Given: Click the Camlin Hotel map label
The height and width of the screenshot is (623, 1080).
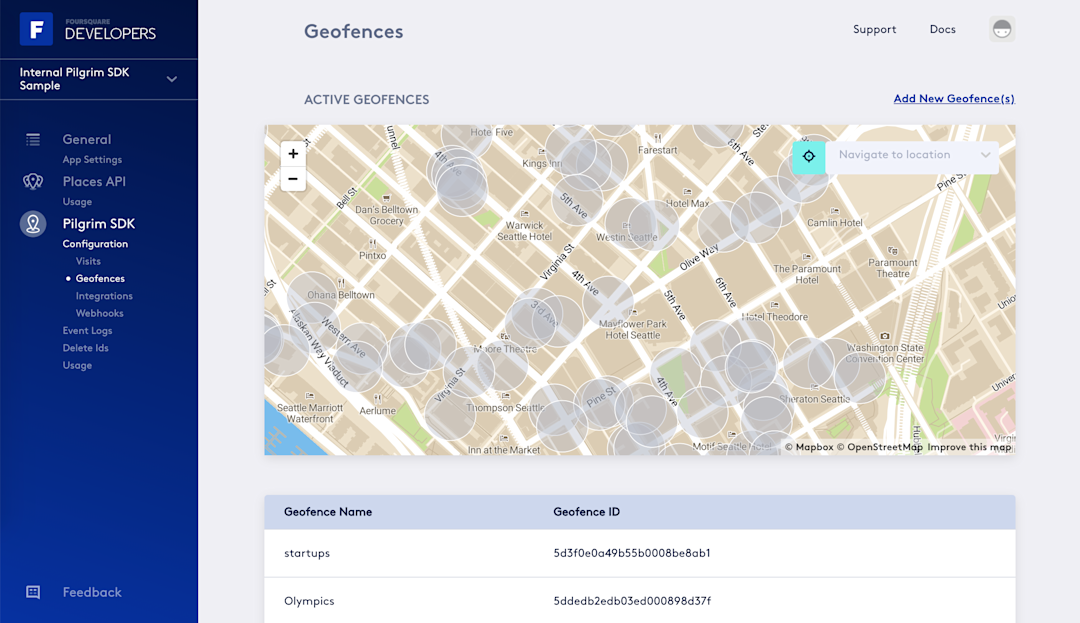Looking at the screenshot, I should click(835, 222).
